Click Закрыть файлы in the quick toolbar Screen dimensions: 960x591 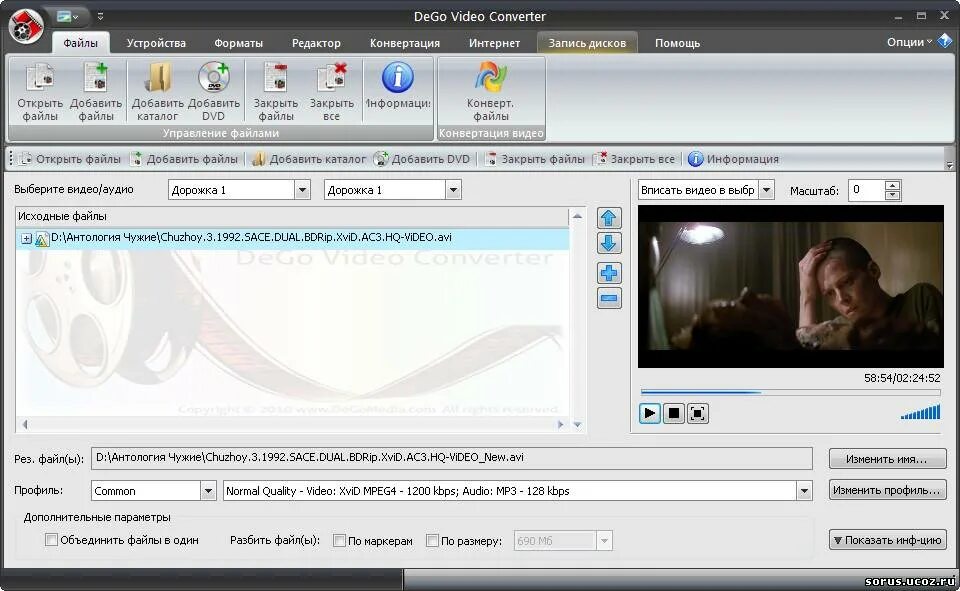coord(534,159)
